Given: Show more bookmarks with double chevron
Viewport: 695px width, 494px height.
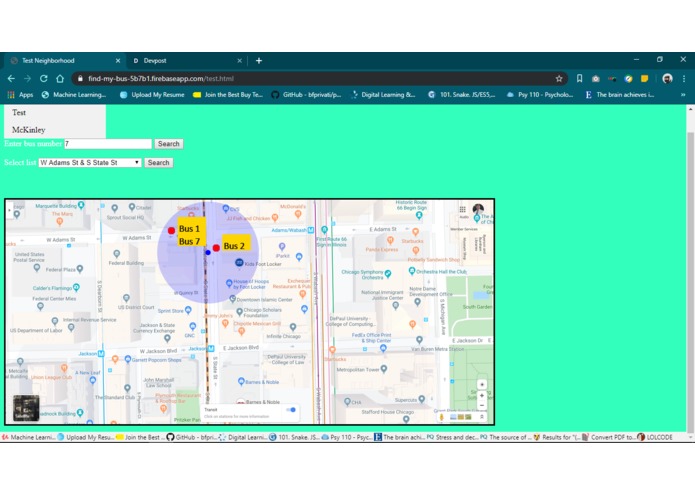Looking at the screenshot, I should click(x=683, y=94).
